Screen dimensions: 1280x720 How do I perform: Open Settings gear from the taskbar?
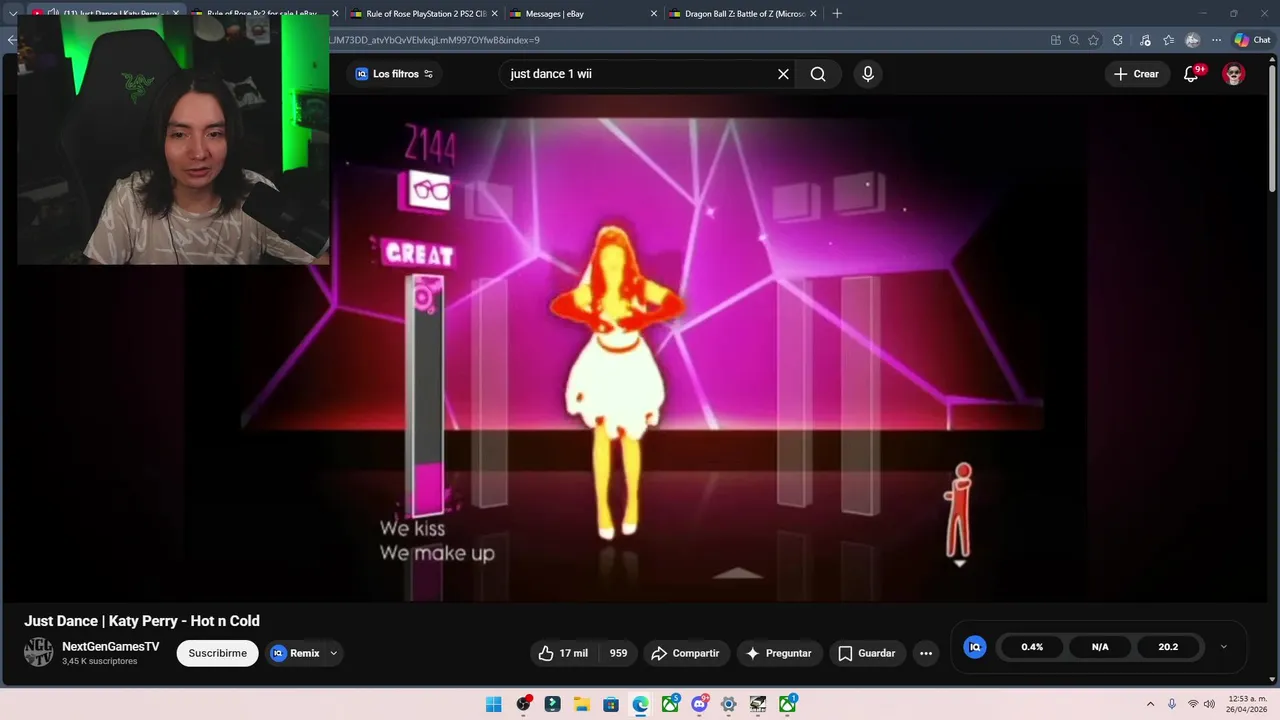[729, 704]
